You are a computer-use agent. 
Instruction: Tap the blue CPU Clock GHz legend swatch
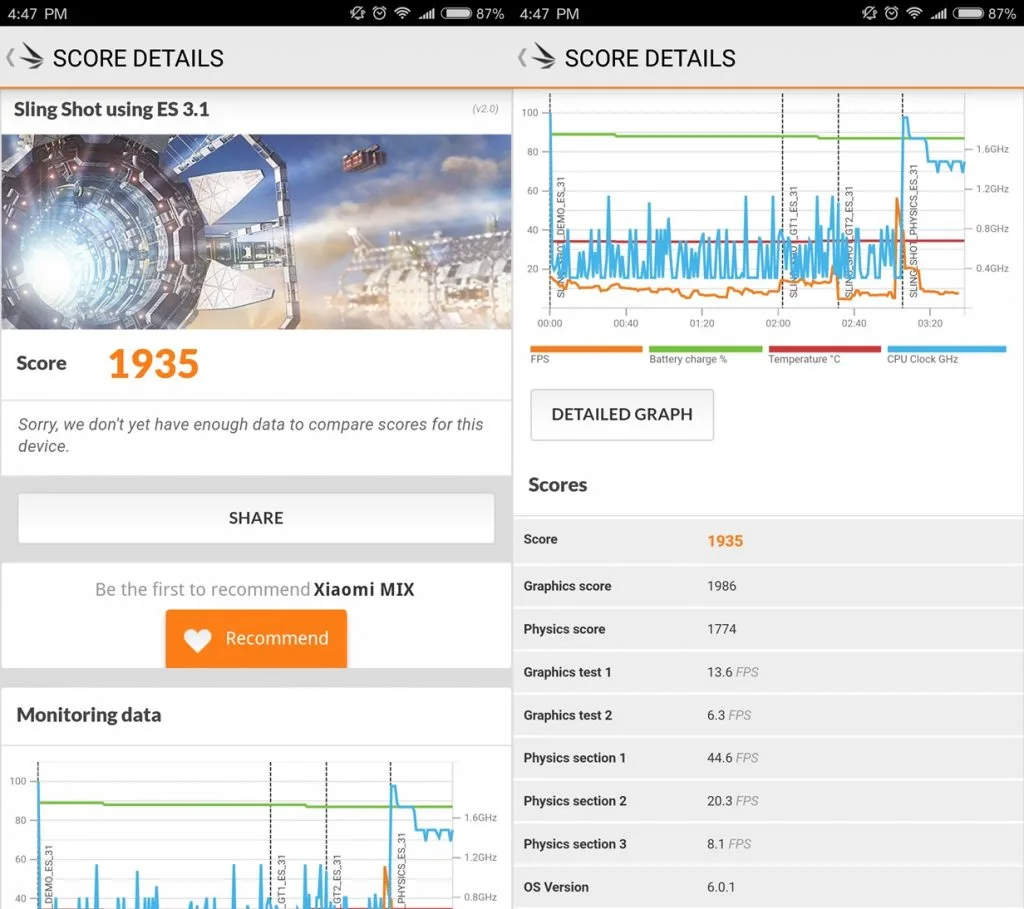(946, 349)
